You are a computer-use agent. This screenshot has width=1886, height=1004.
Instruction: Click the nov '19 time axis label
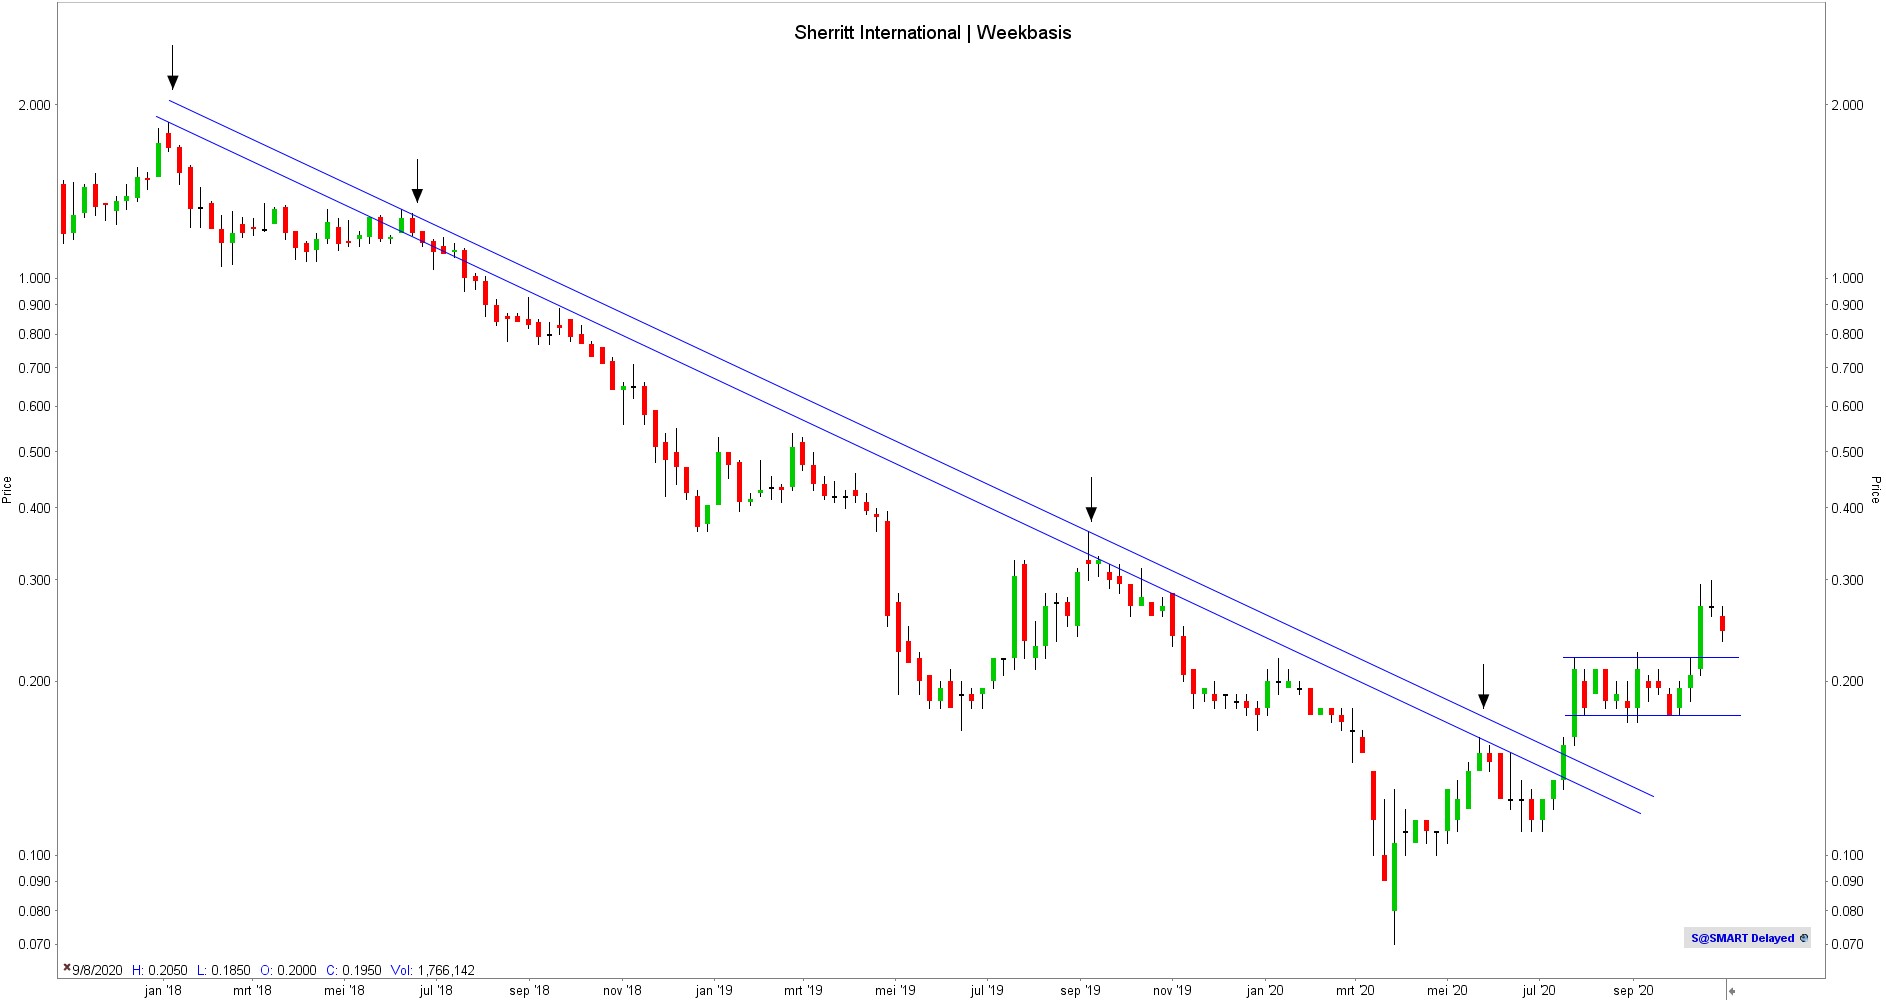(x=1172, y=991)
